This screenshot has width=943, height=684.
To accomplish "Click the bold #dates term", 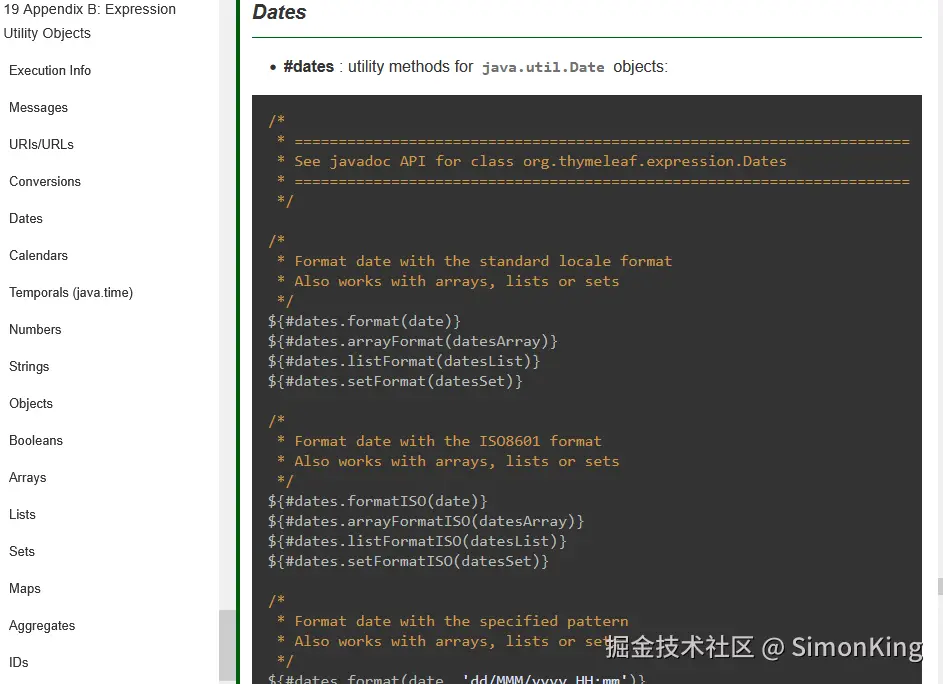I will 309,66.
